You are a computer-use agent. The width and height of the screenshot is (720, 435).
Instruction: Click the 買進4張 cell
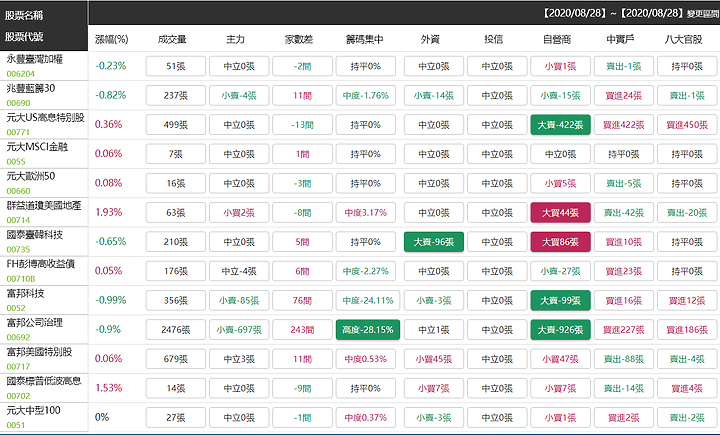[x=687, y=389]
